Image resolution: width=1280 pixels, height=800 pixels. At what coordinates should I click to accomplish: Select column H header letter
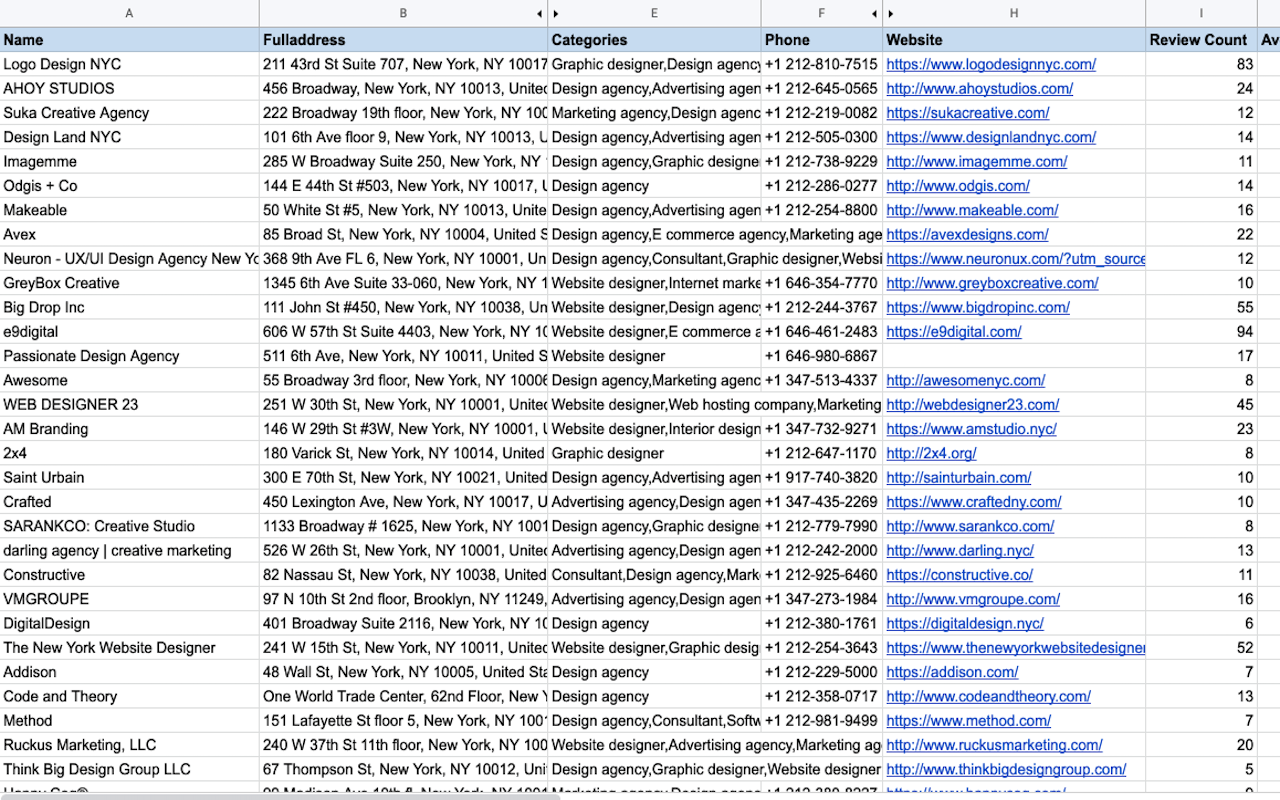click(1014, 14)
